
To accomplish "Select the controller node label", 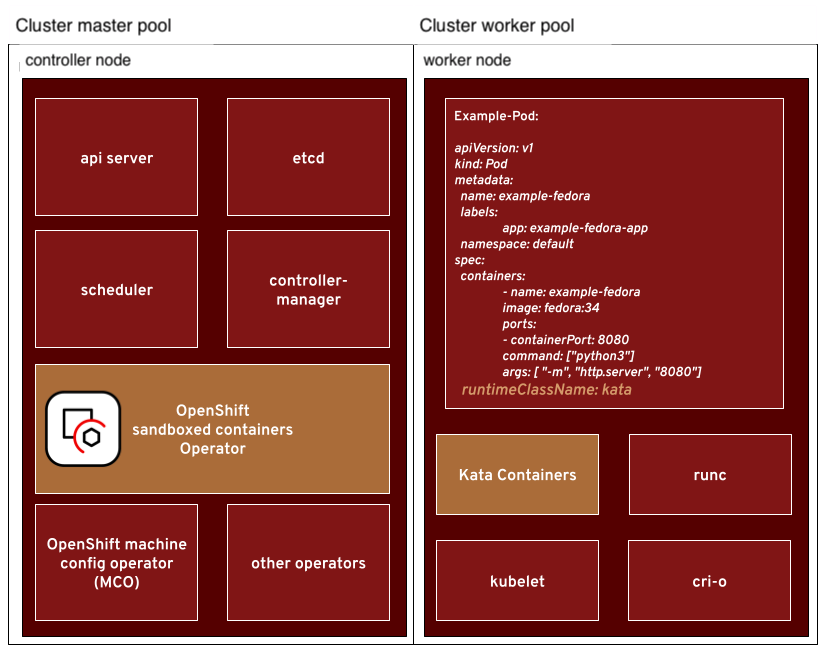I will (x=78, y=60).
